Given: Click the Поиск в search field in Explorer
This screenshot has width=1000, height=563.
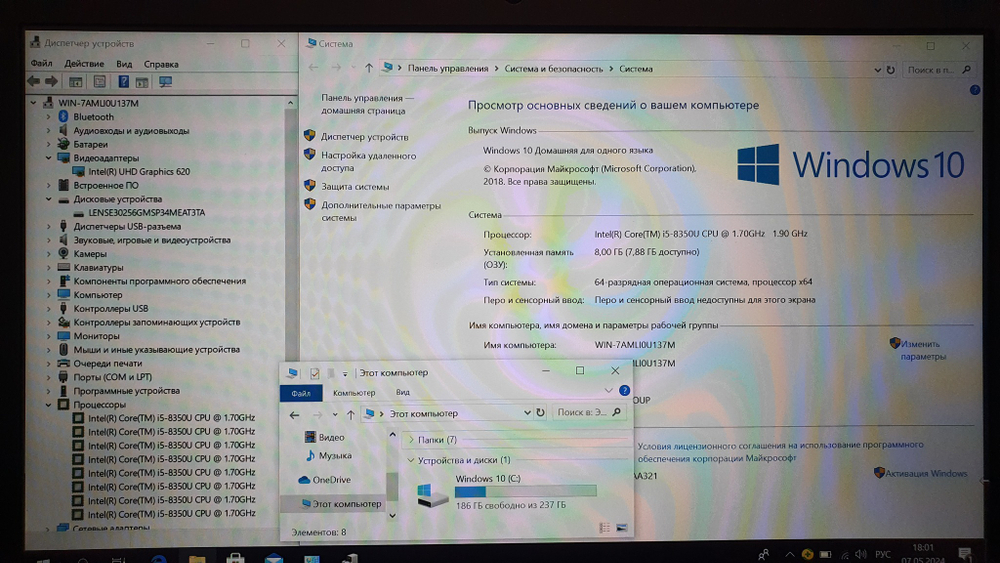Looking at the screenshot, I should pyautogui.click(x=588, y=413).
